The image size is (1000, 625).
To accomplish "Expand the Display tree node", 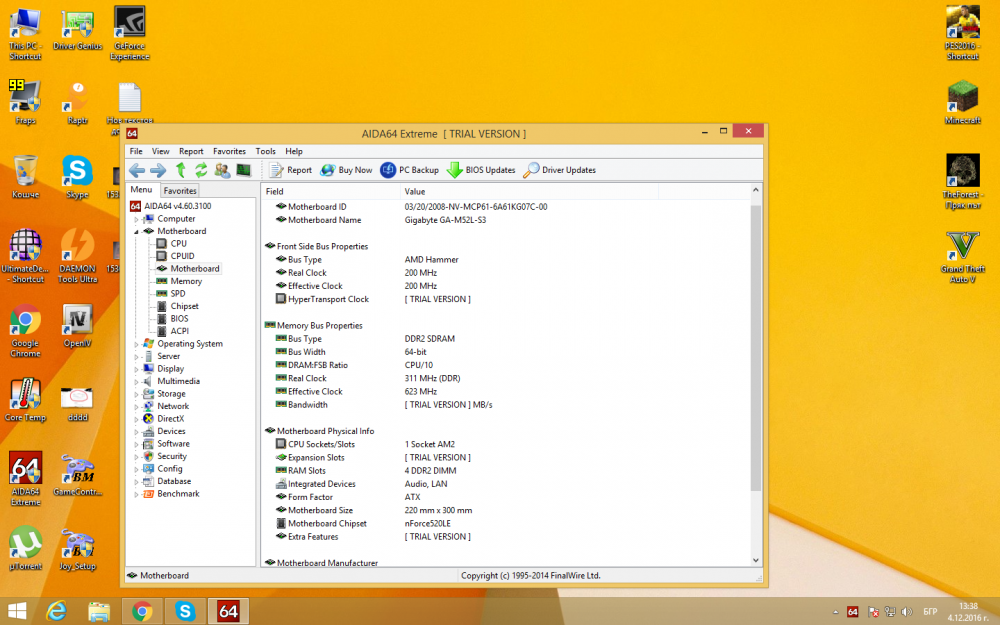I will click(136, 369).
